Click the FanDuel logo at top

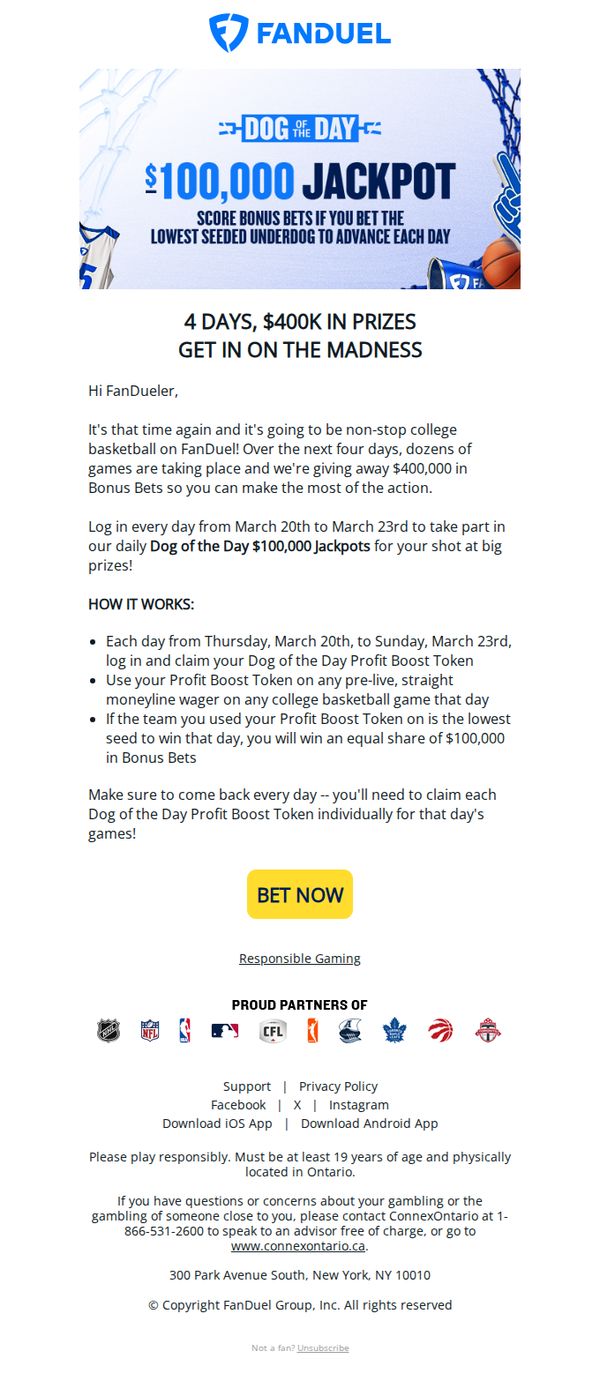tap(300, 33)
